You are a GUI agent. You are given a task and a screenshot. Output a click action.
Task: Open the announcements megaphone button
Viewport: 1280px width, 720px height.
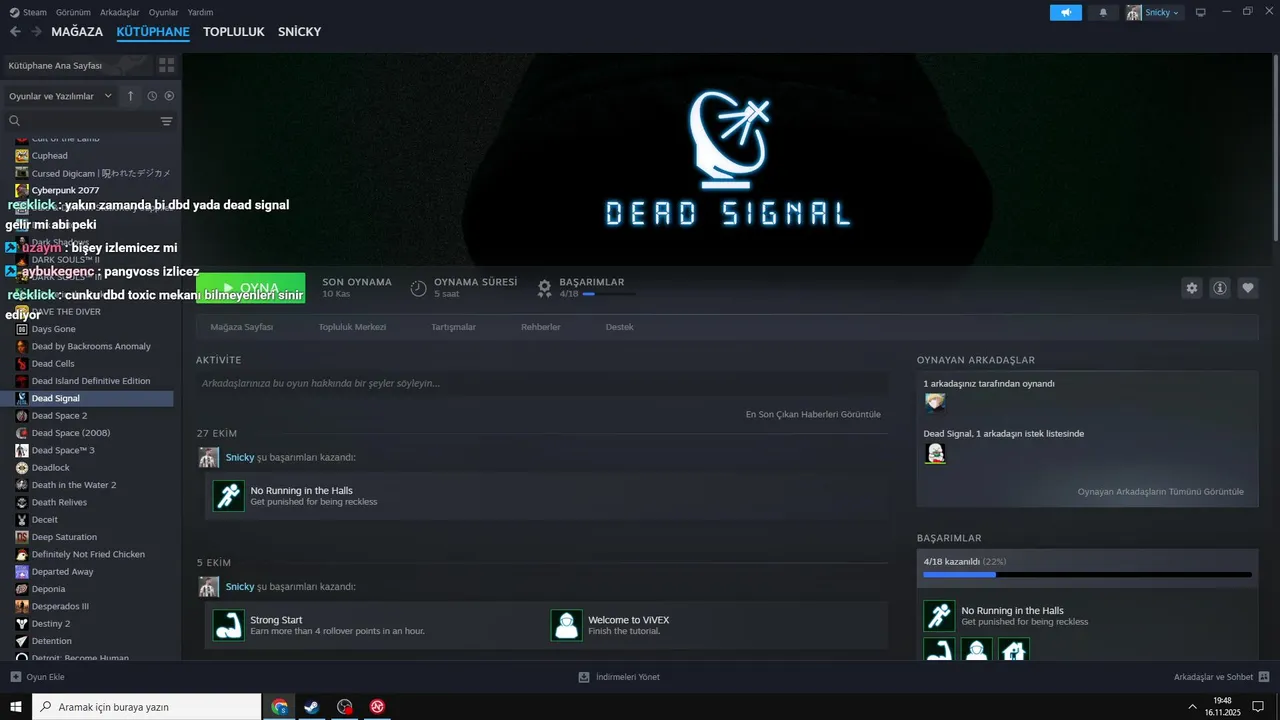[1066, 12]
